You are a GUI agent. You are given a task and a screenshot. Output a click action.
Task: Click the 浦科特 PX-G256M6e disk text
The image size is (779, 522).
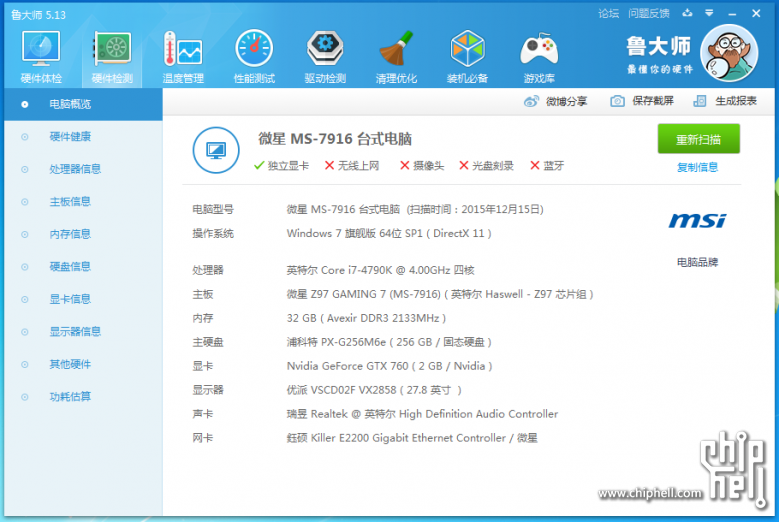click(x=389, y=342)
